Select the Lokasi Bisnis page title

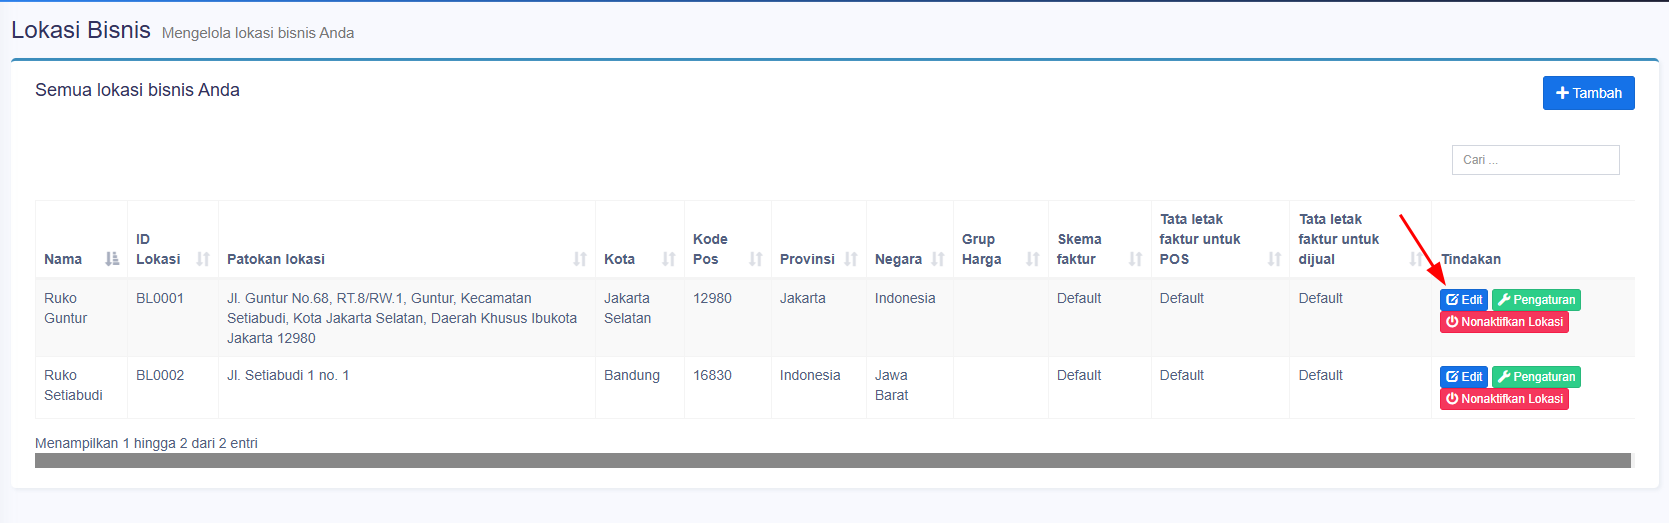tap(81, 30)
